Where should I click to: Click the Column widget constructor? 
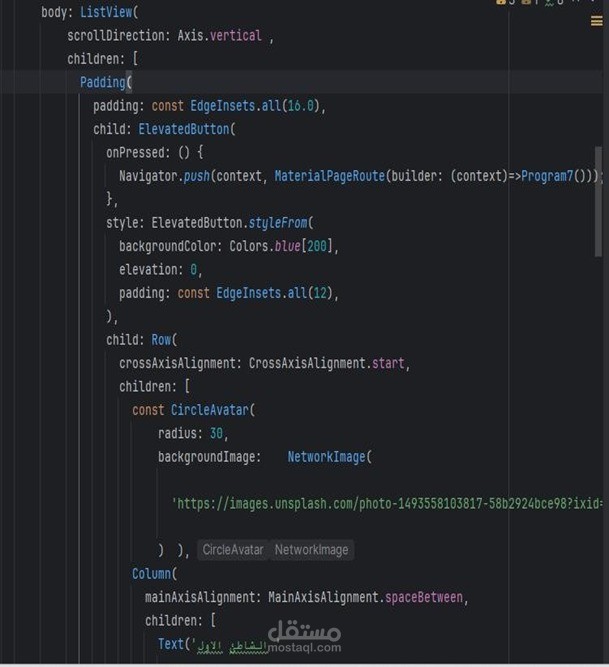coord(151,573)
